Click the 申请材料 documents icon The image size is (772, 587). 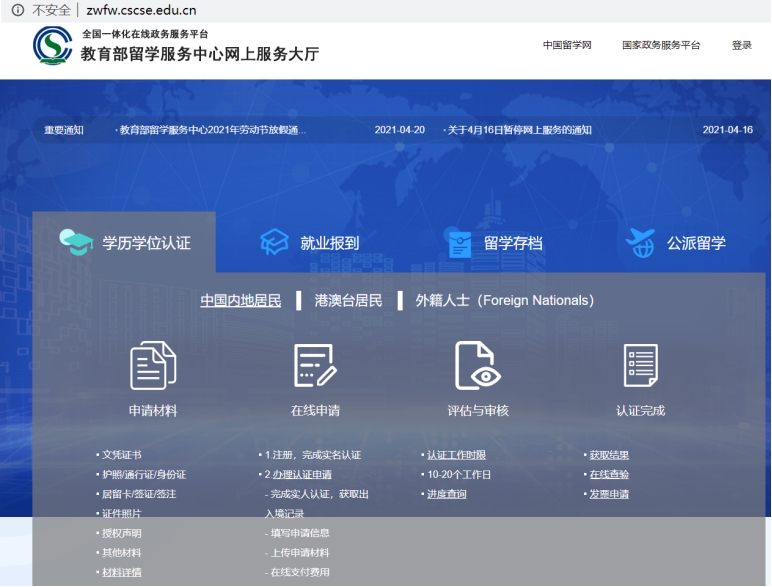click(x=153, y=365)
